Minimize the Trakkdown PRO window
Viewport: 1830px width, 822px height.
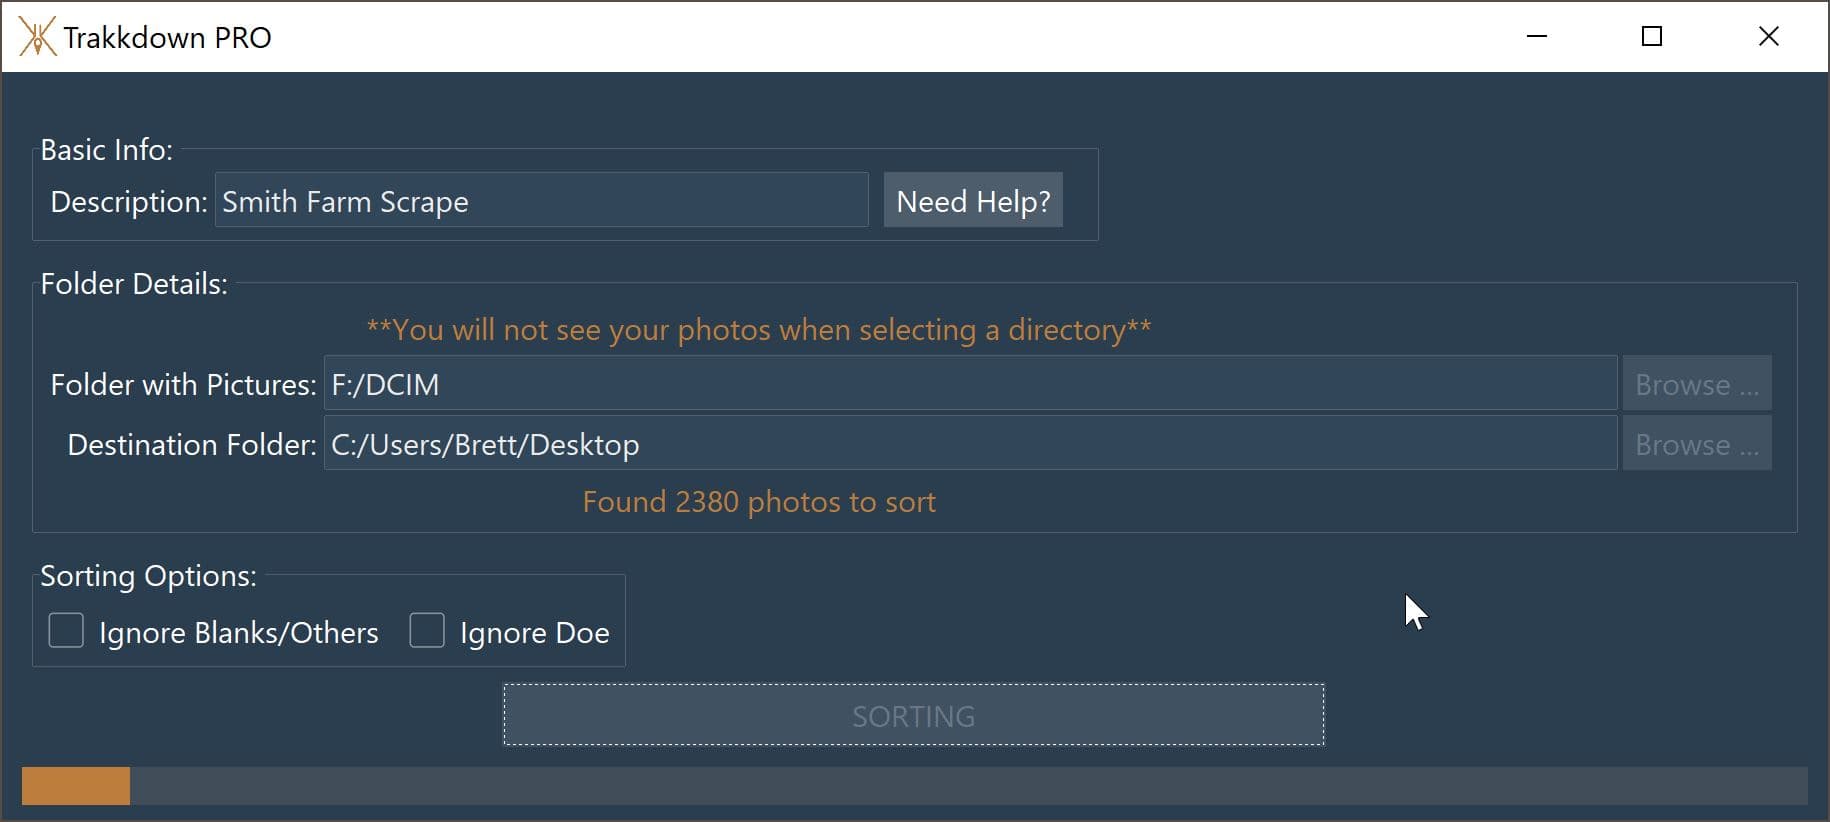[x=1537, y=37]
